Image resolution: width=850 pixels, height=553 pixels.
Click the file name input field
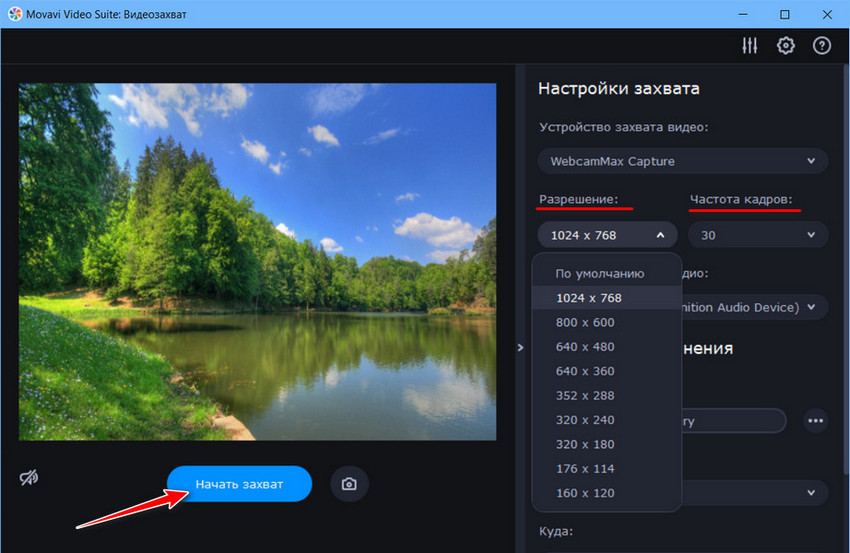point(733,421)
